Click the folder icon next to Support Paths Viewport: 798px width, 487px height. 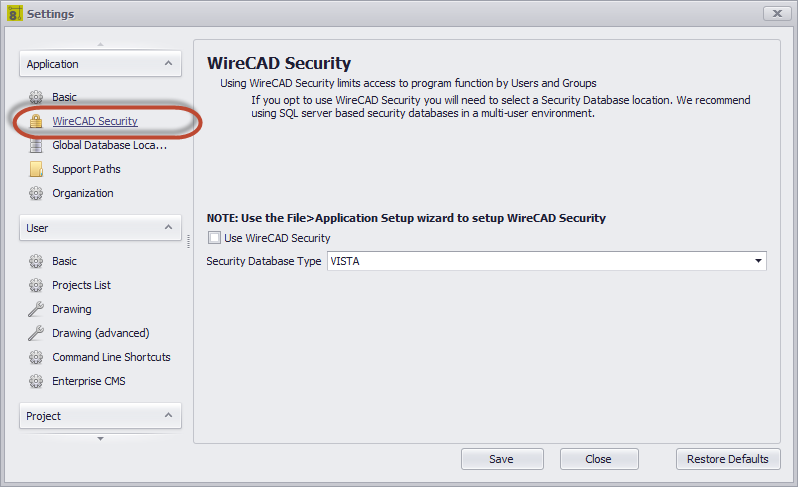point(36,169)
